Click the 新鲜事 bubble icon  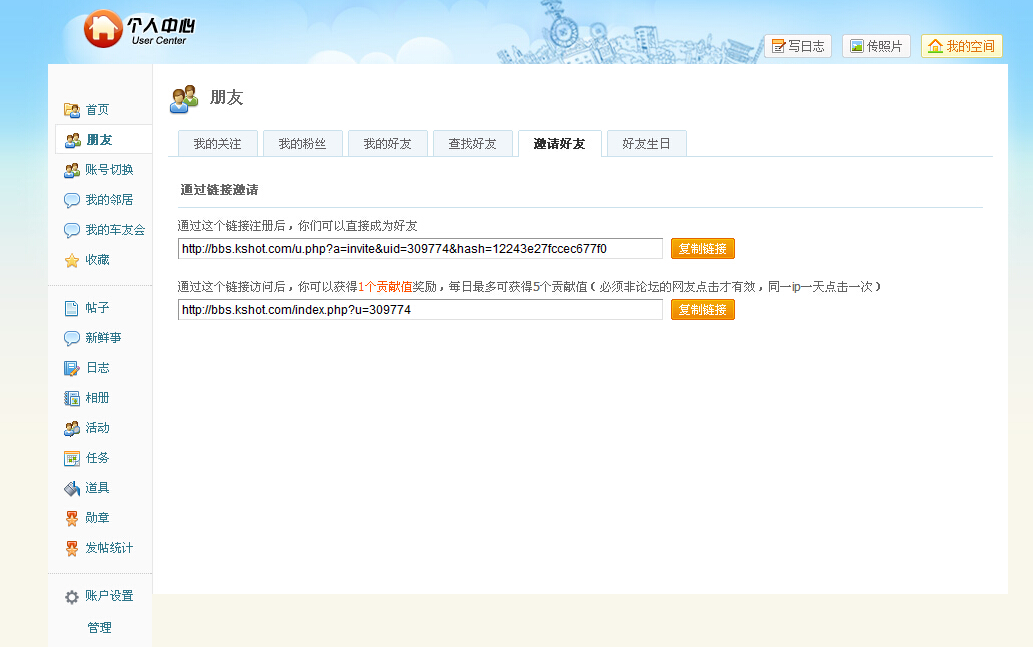point(71,339)
